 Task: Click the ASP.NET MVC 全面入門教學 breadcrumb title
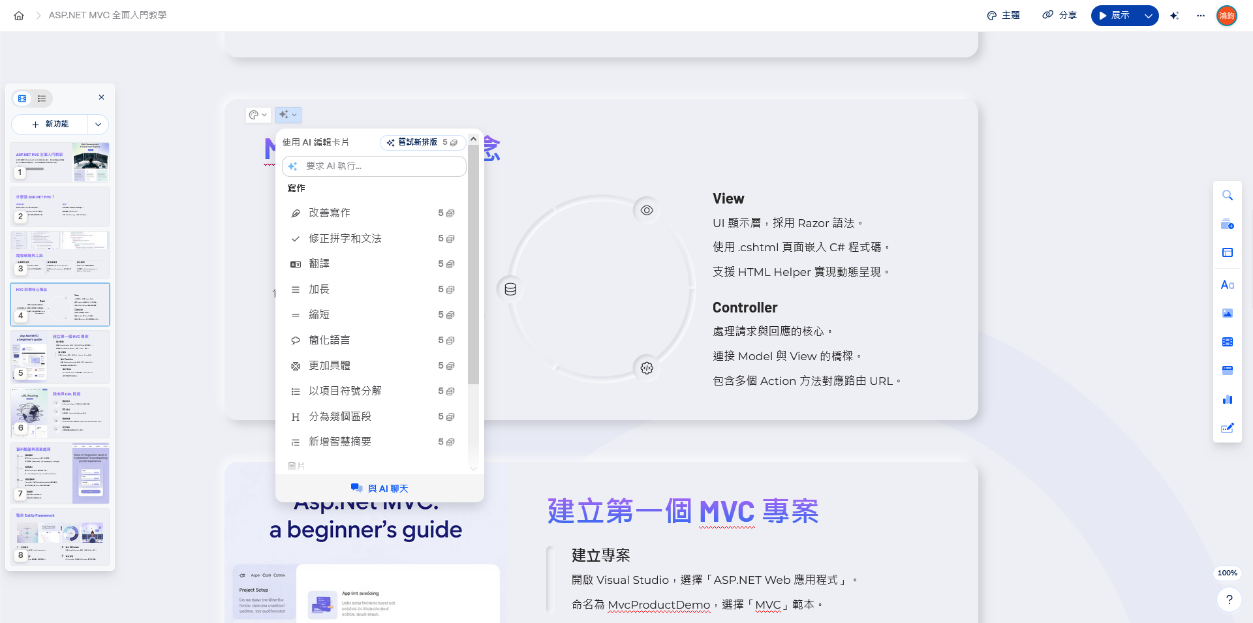pos(108,16)
